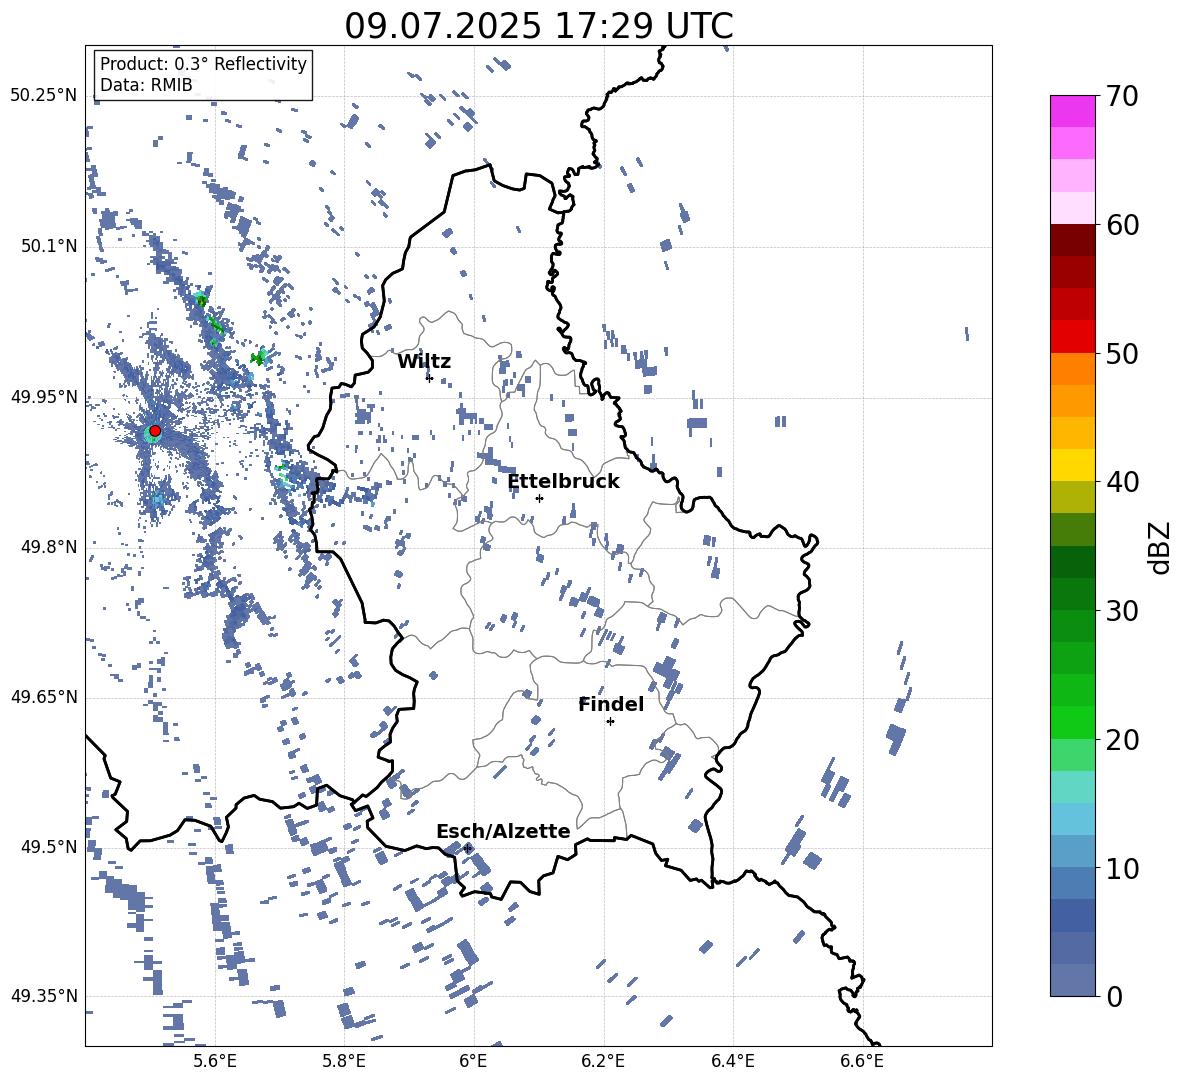Click the 20 colorbar tick label

1122,740
